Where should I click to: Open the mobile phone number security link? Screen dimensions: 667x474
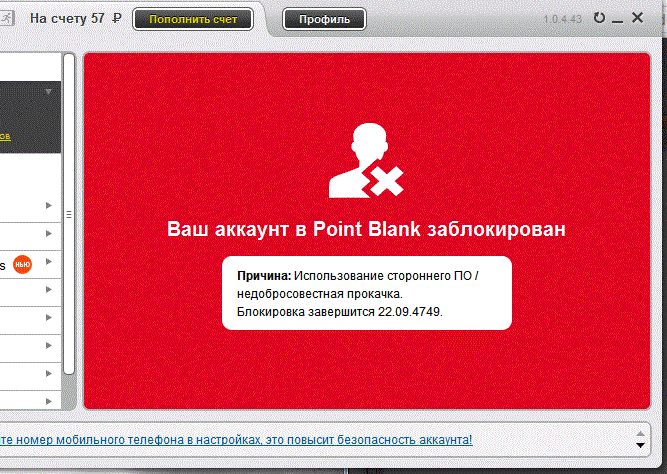pyautogui.click(x=236, y=440)
